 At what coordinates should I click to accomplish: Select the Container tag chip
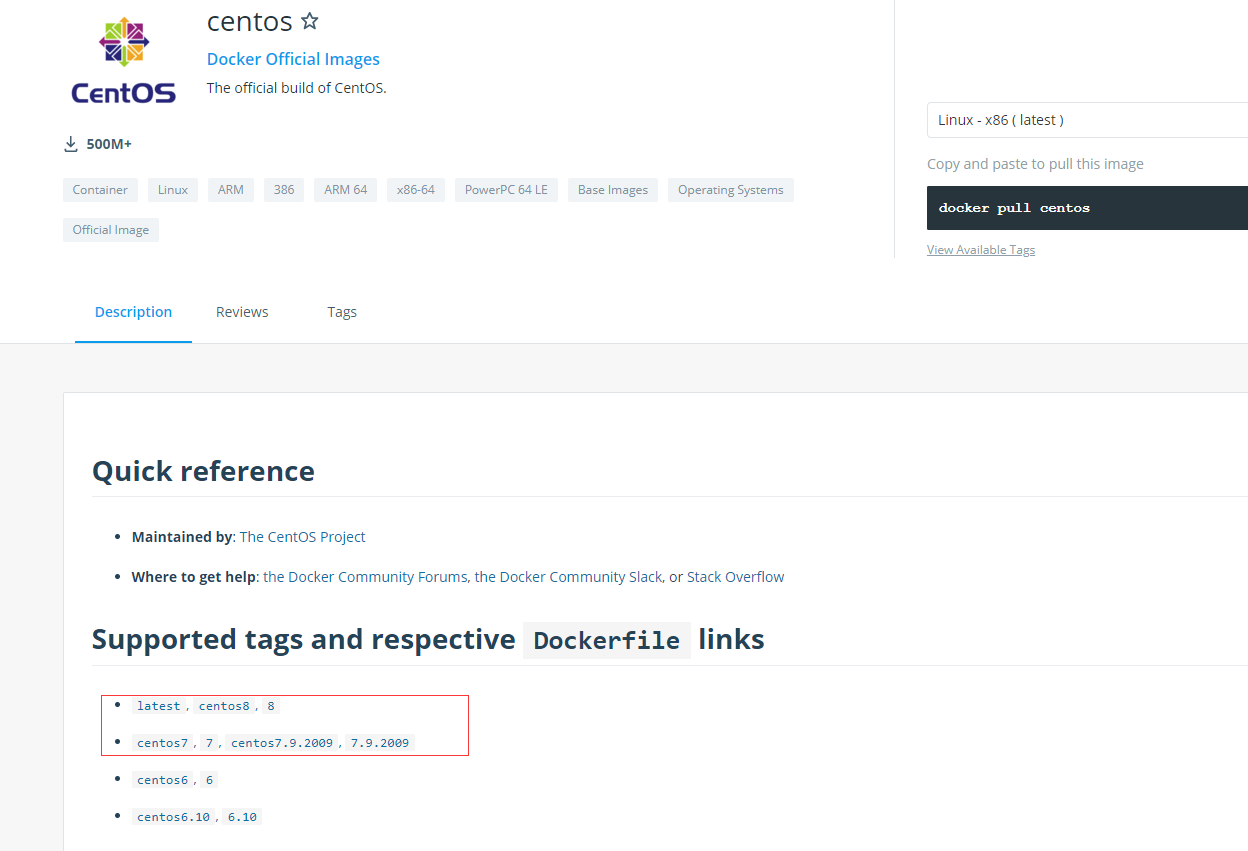click(100, 190)
